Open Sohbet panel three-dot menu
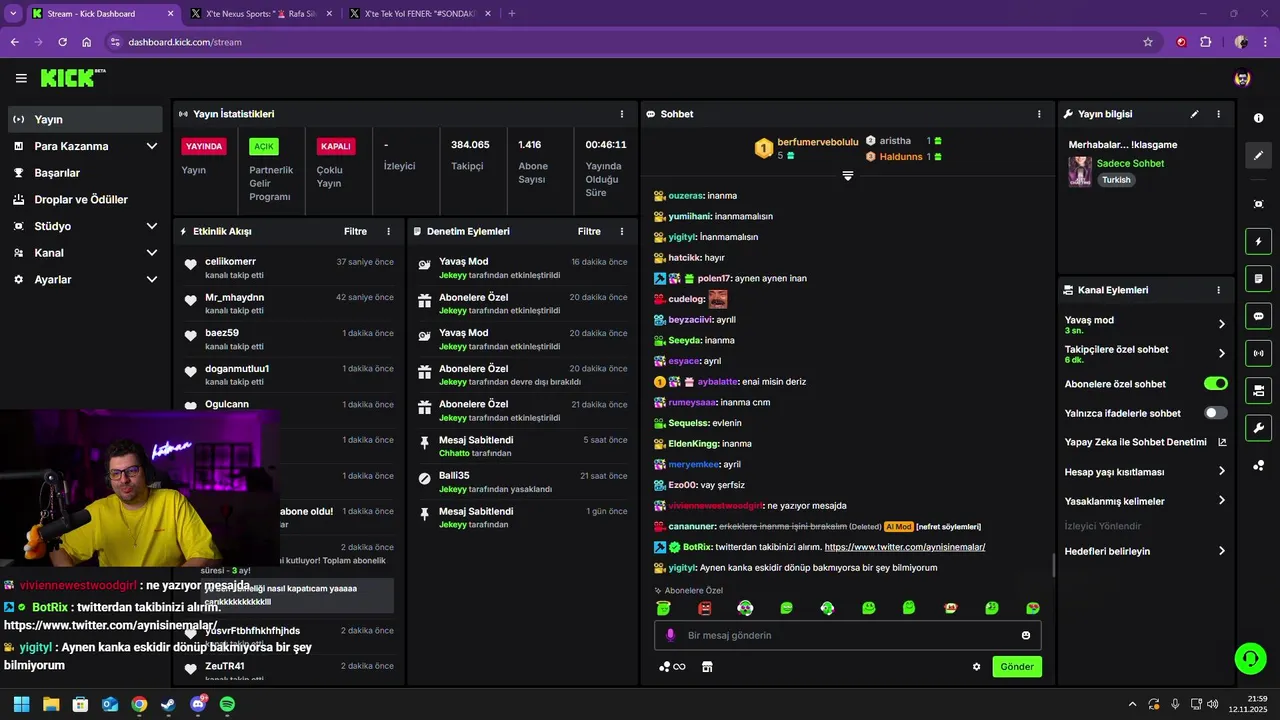Image resolution: width=1280 pixels, height=720 pixels. point(1039,114)
